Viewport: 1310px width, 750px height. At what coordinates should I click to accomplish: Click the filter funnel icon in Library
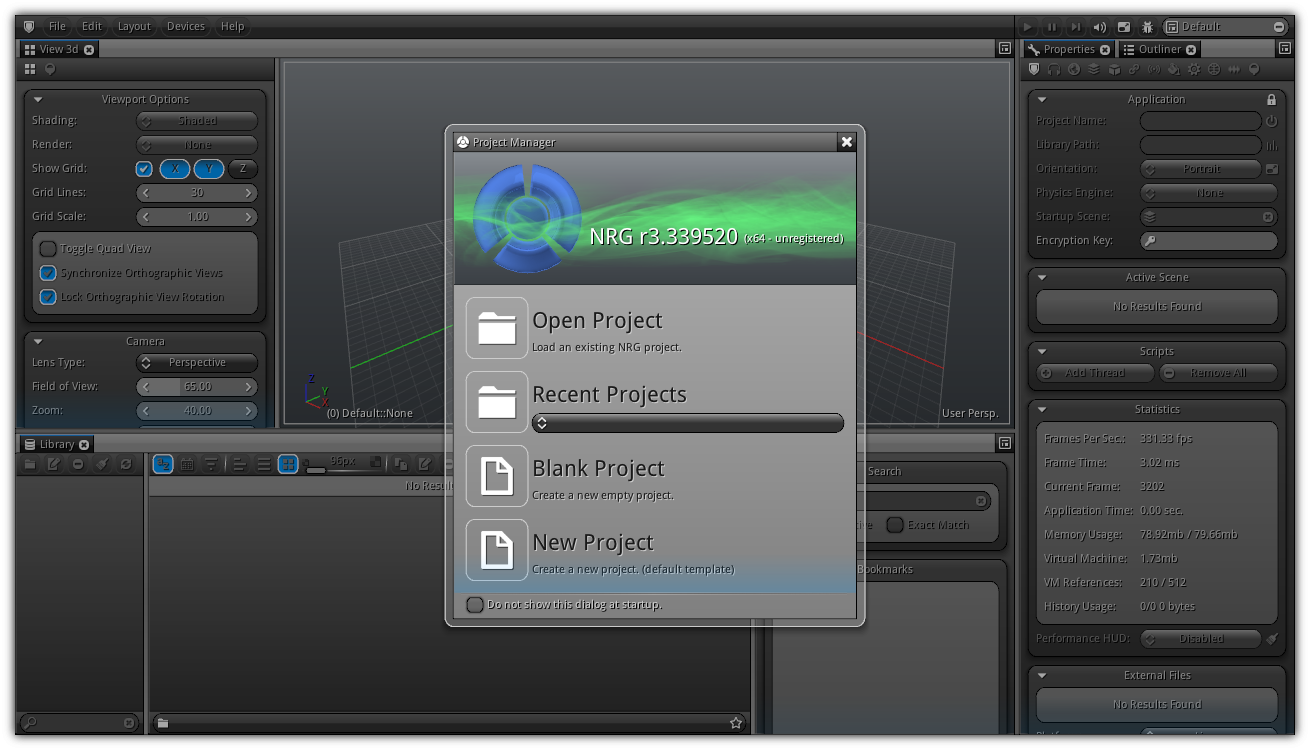211,464
